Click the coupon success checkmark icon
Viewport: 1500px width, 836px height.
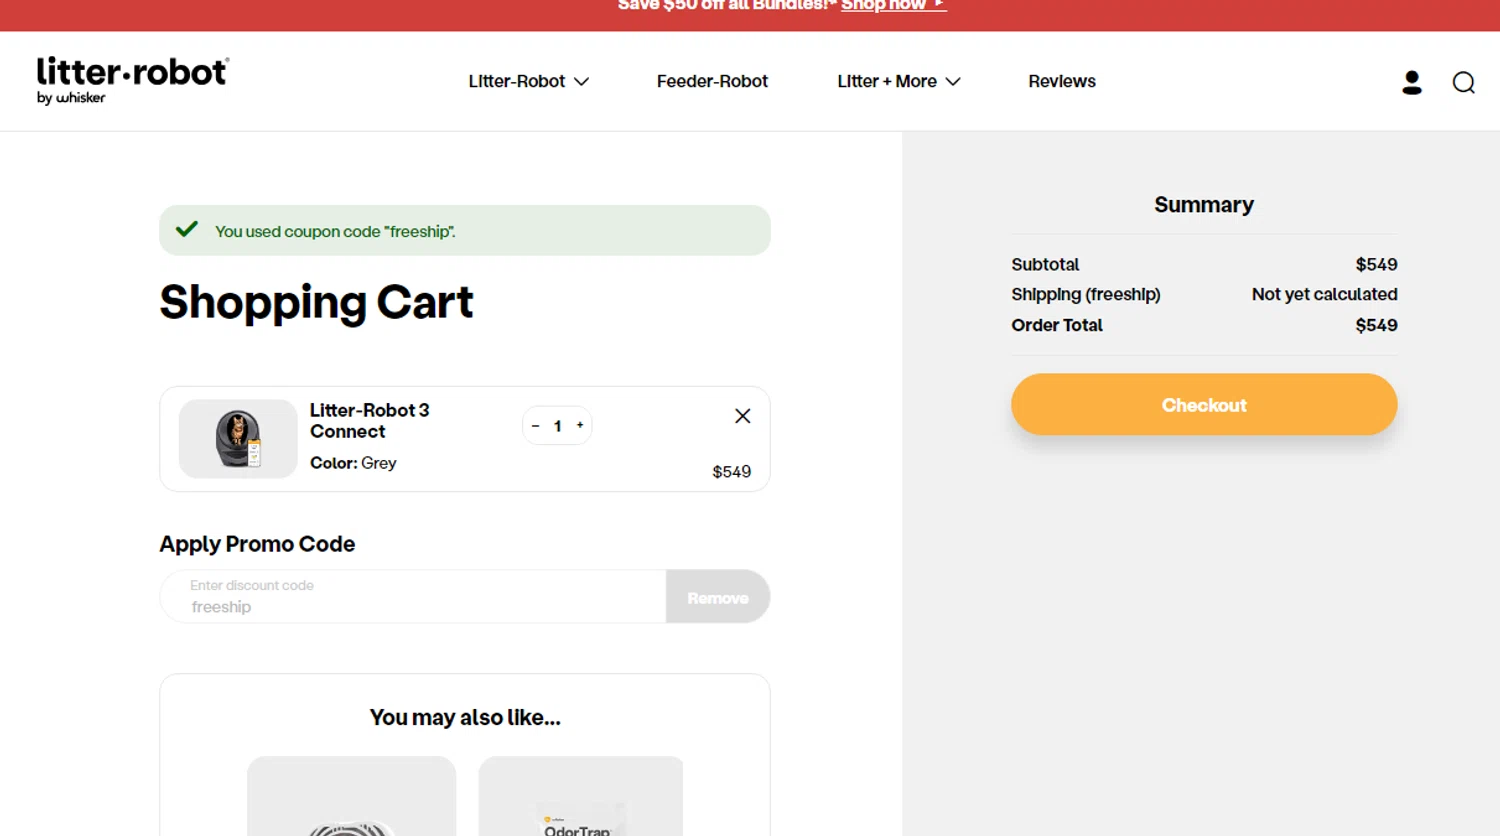(187, 229)
